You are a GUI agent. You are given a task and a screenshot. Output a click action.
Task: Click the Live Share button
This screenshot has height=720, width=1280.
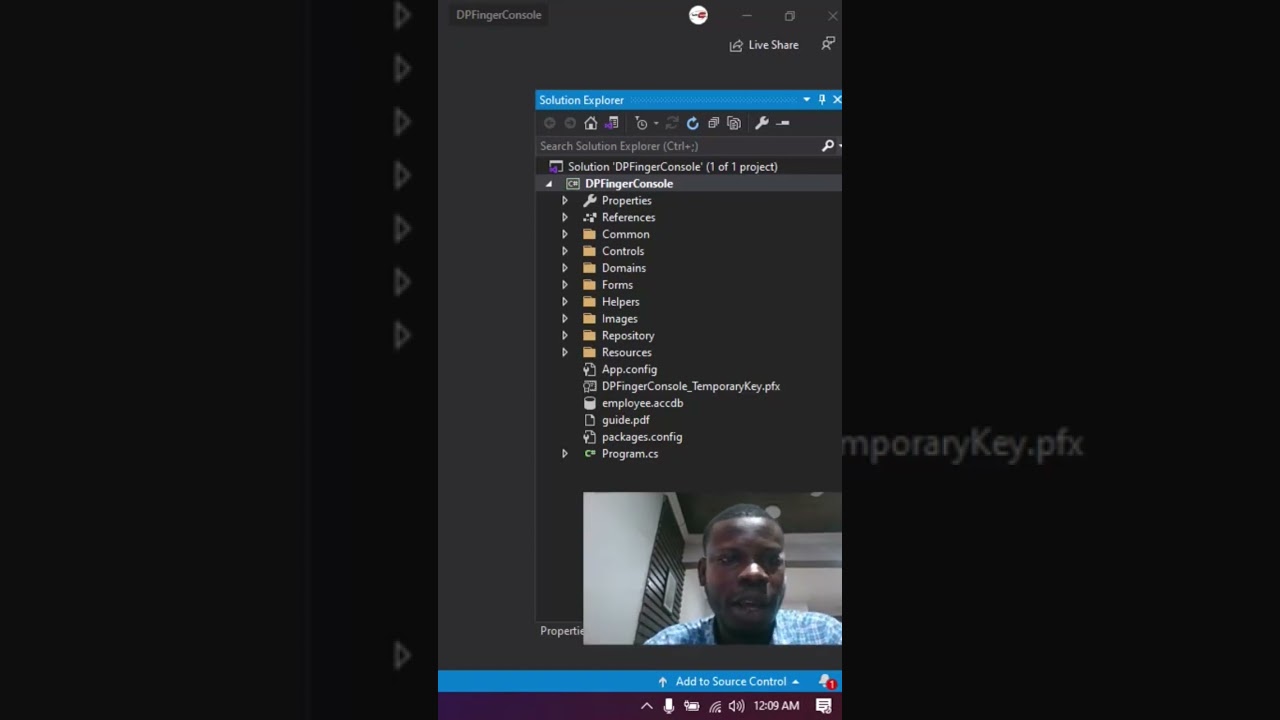(764, 45)
